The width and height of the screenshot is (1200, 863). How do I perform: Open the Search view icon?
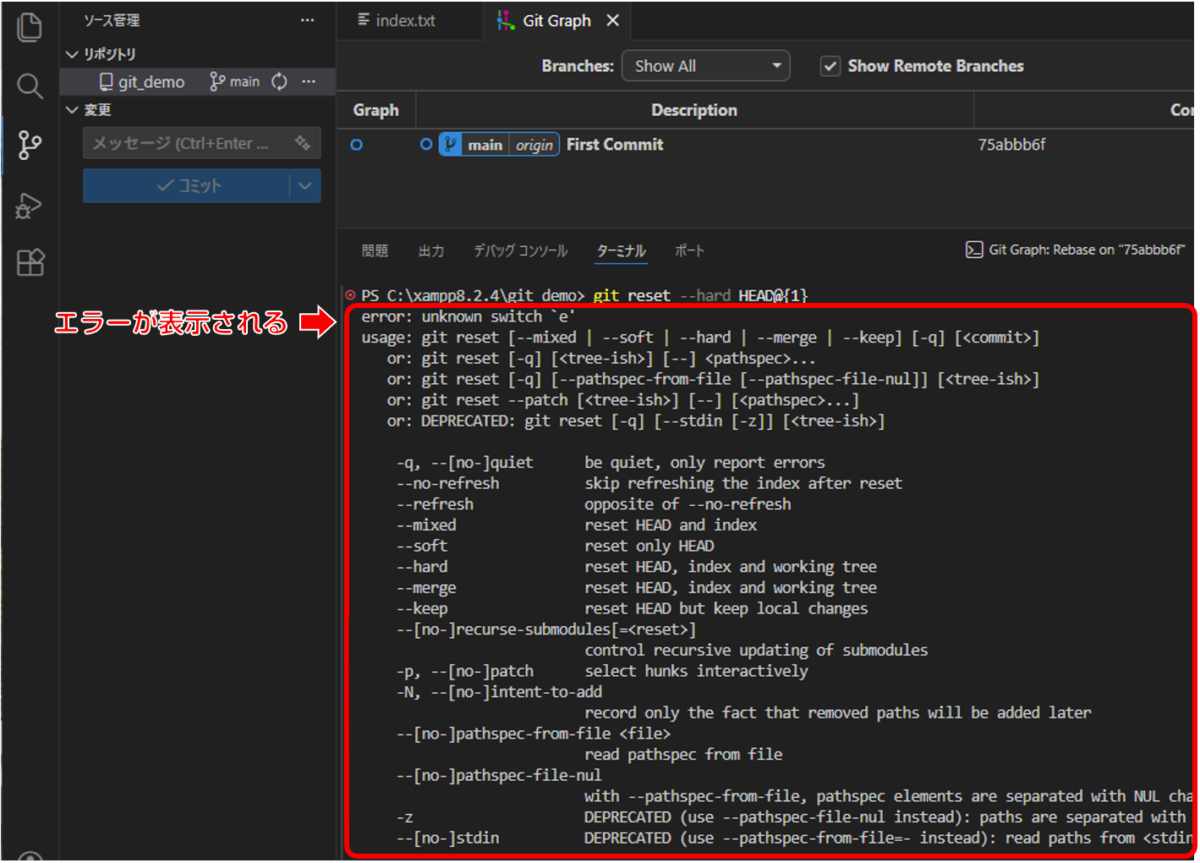click(30, 86)
